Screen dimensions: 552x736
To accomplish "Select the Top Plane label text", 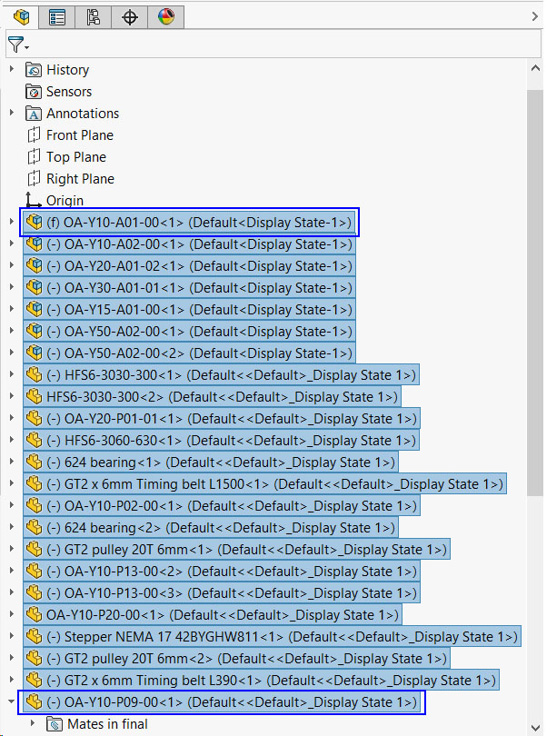I will [x=76, y=157].
